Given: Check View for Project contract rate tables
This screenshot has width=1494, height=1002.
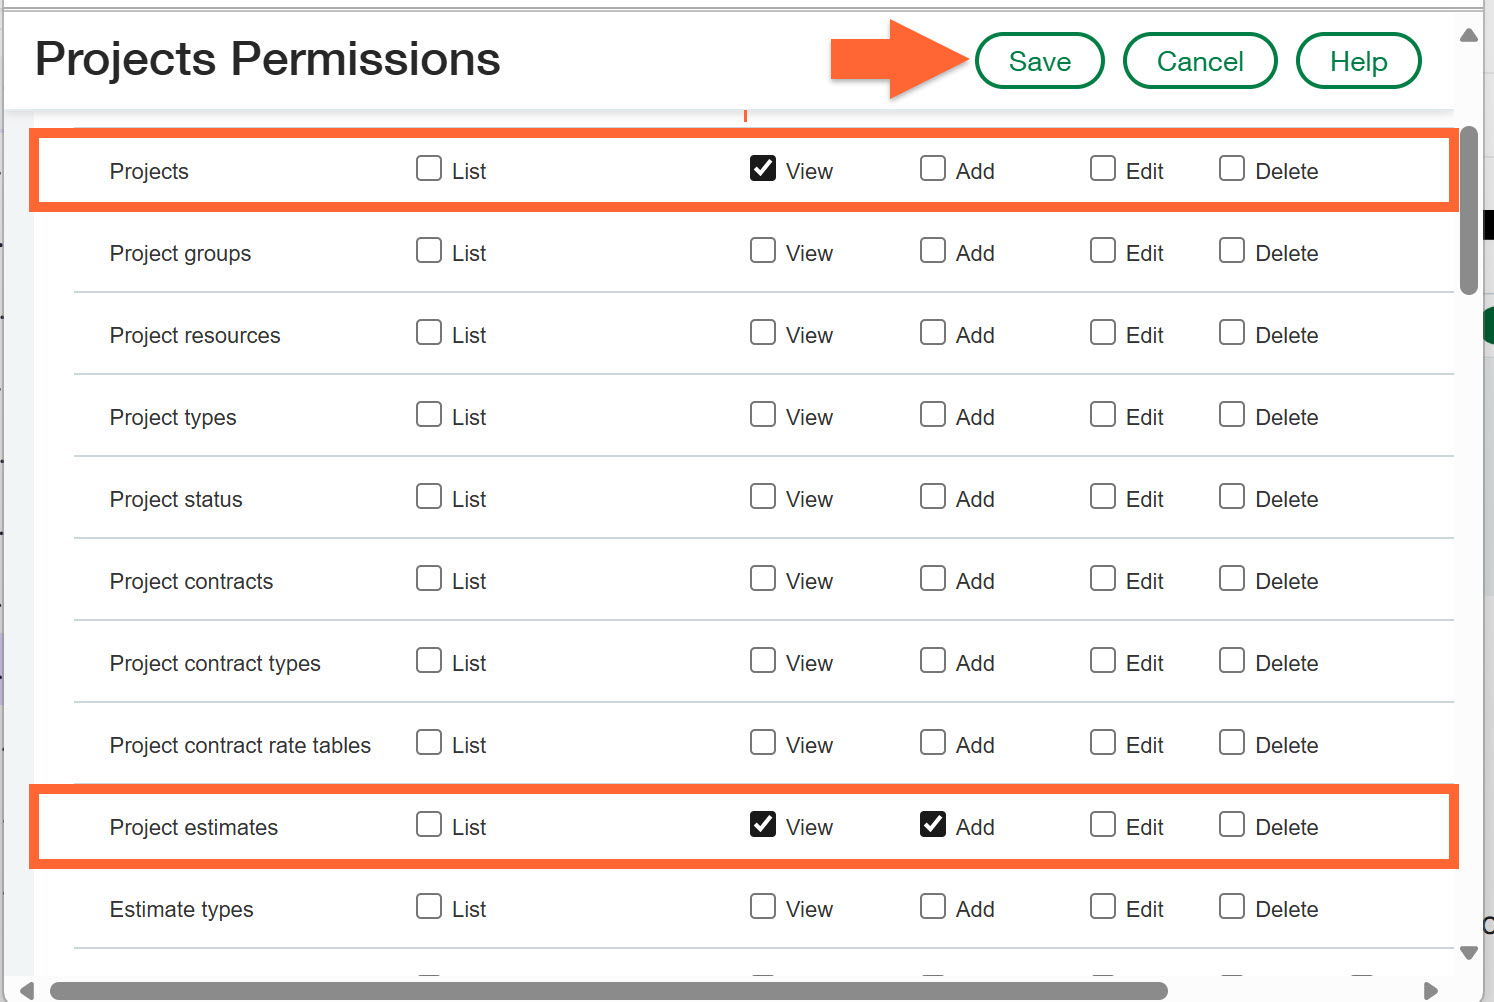Looking at the screenshot, I should 763,742.
